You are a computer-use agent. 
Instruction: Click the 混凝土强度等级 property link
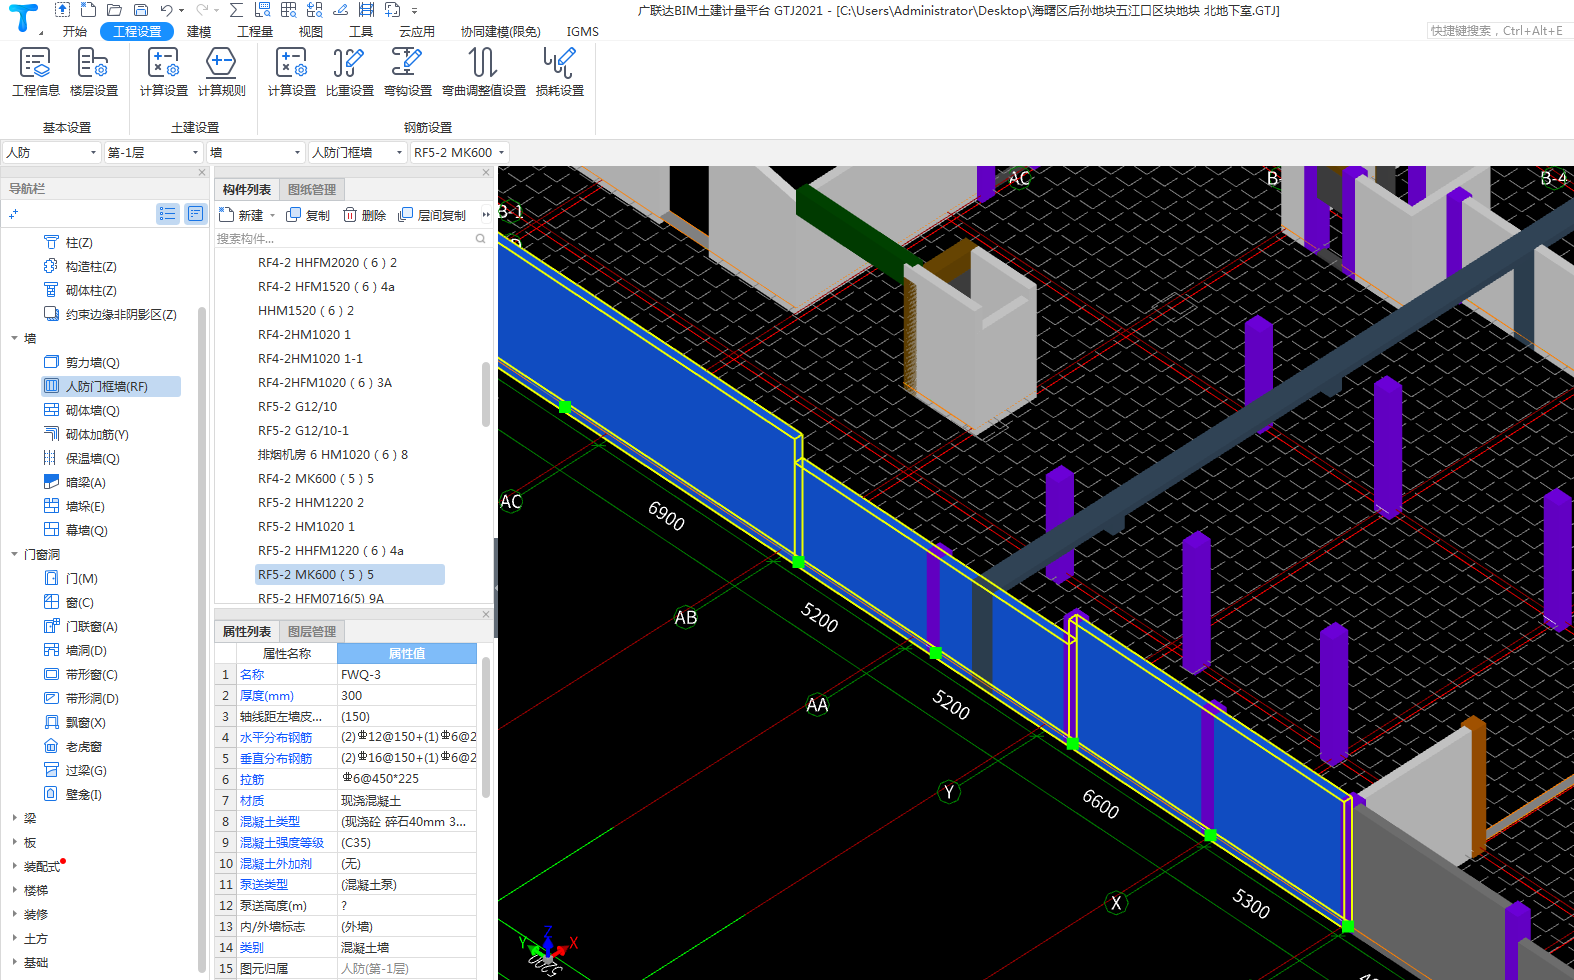tap(282, 842)
